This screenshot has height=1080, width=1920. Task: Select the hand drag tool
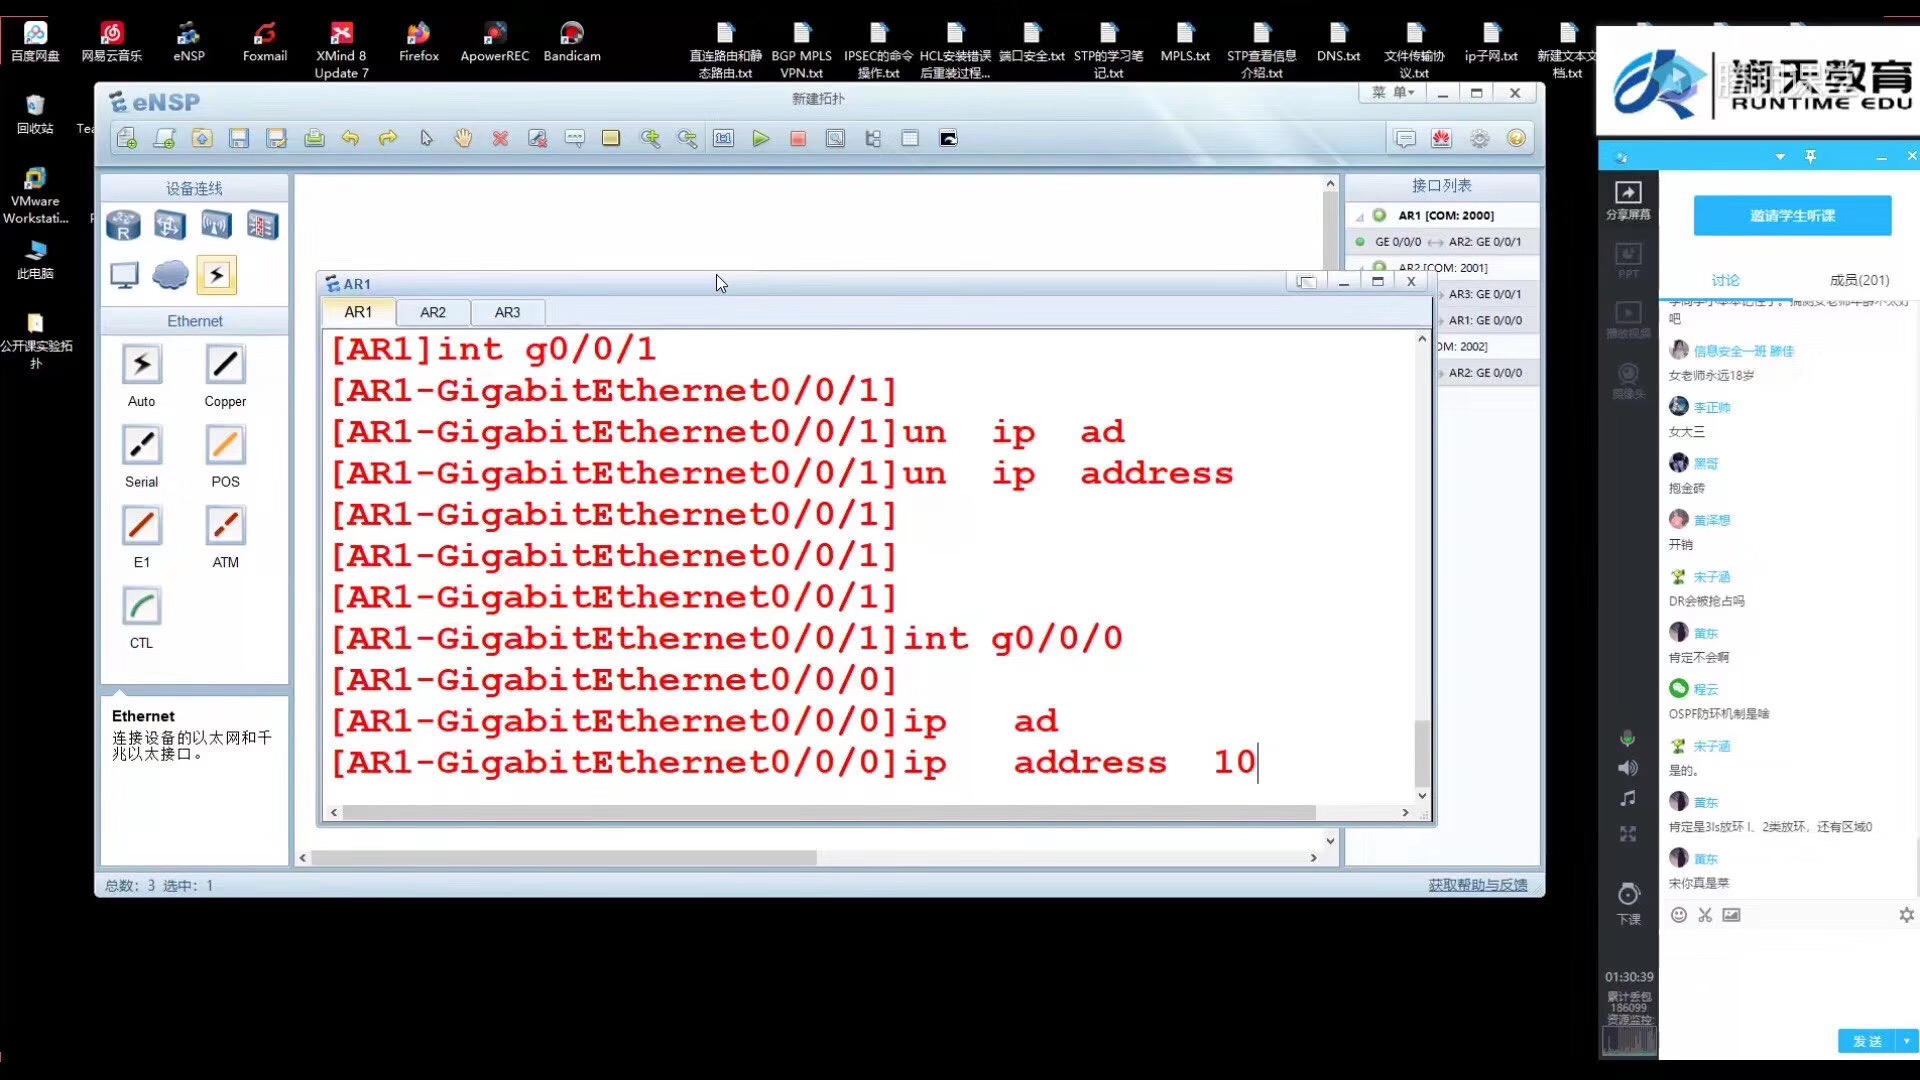pos(463,139)
